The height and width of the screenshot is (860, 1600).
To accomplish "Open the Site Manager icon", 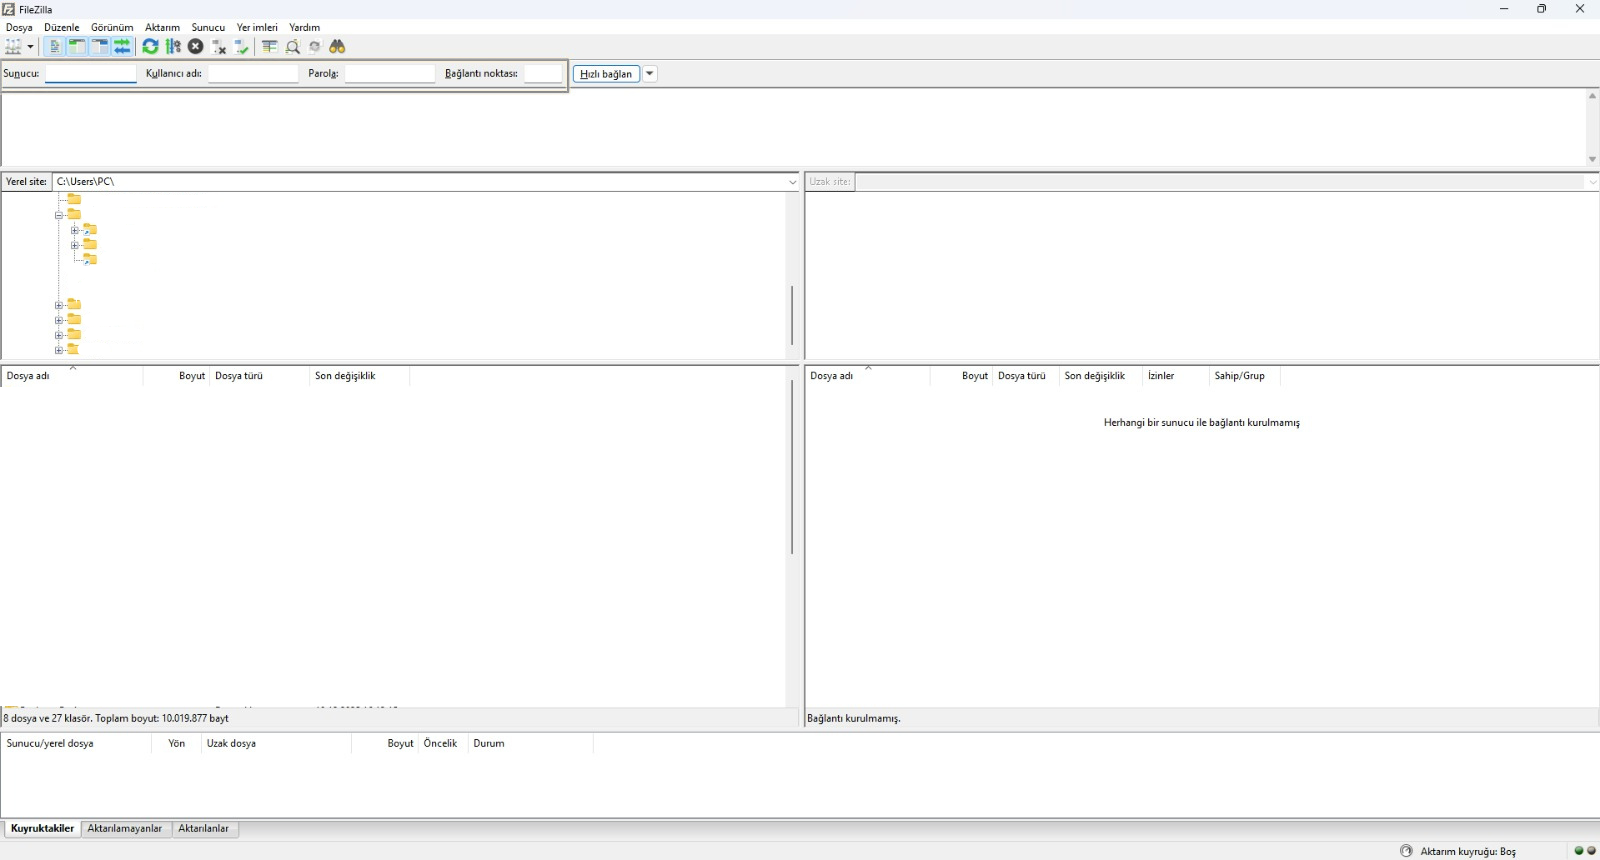I will tap(13, 47).
